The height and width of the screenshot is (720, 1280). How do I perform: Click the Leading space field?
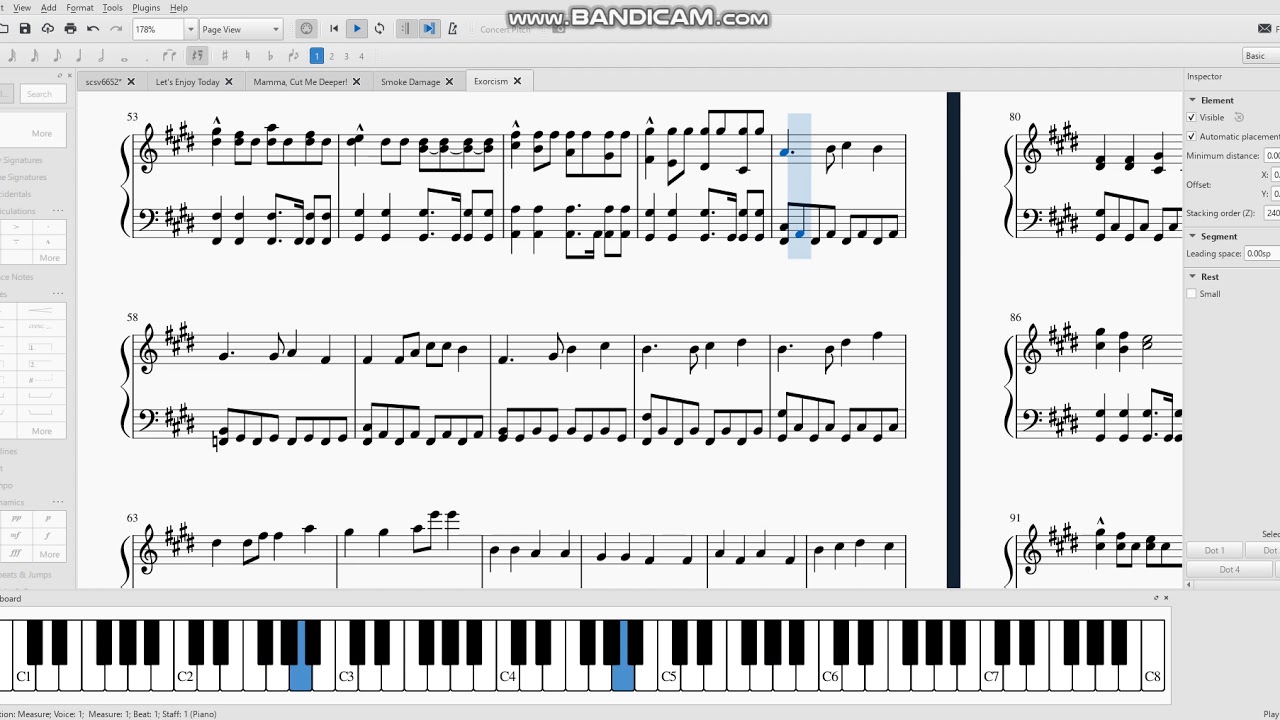click(x=1262, y=254)
